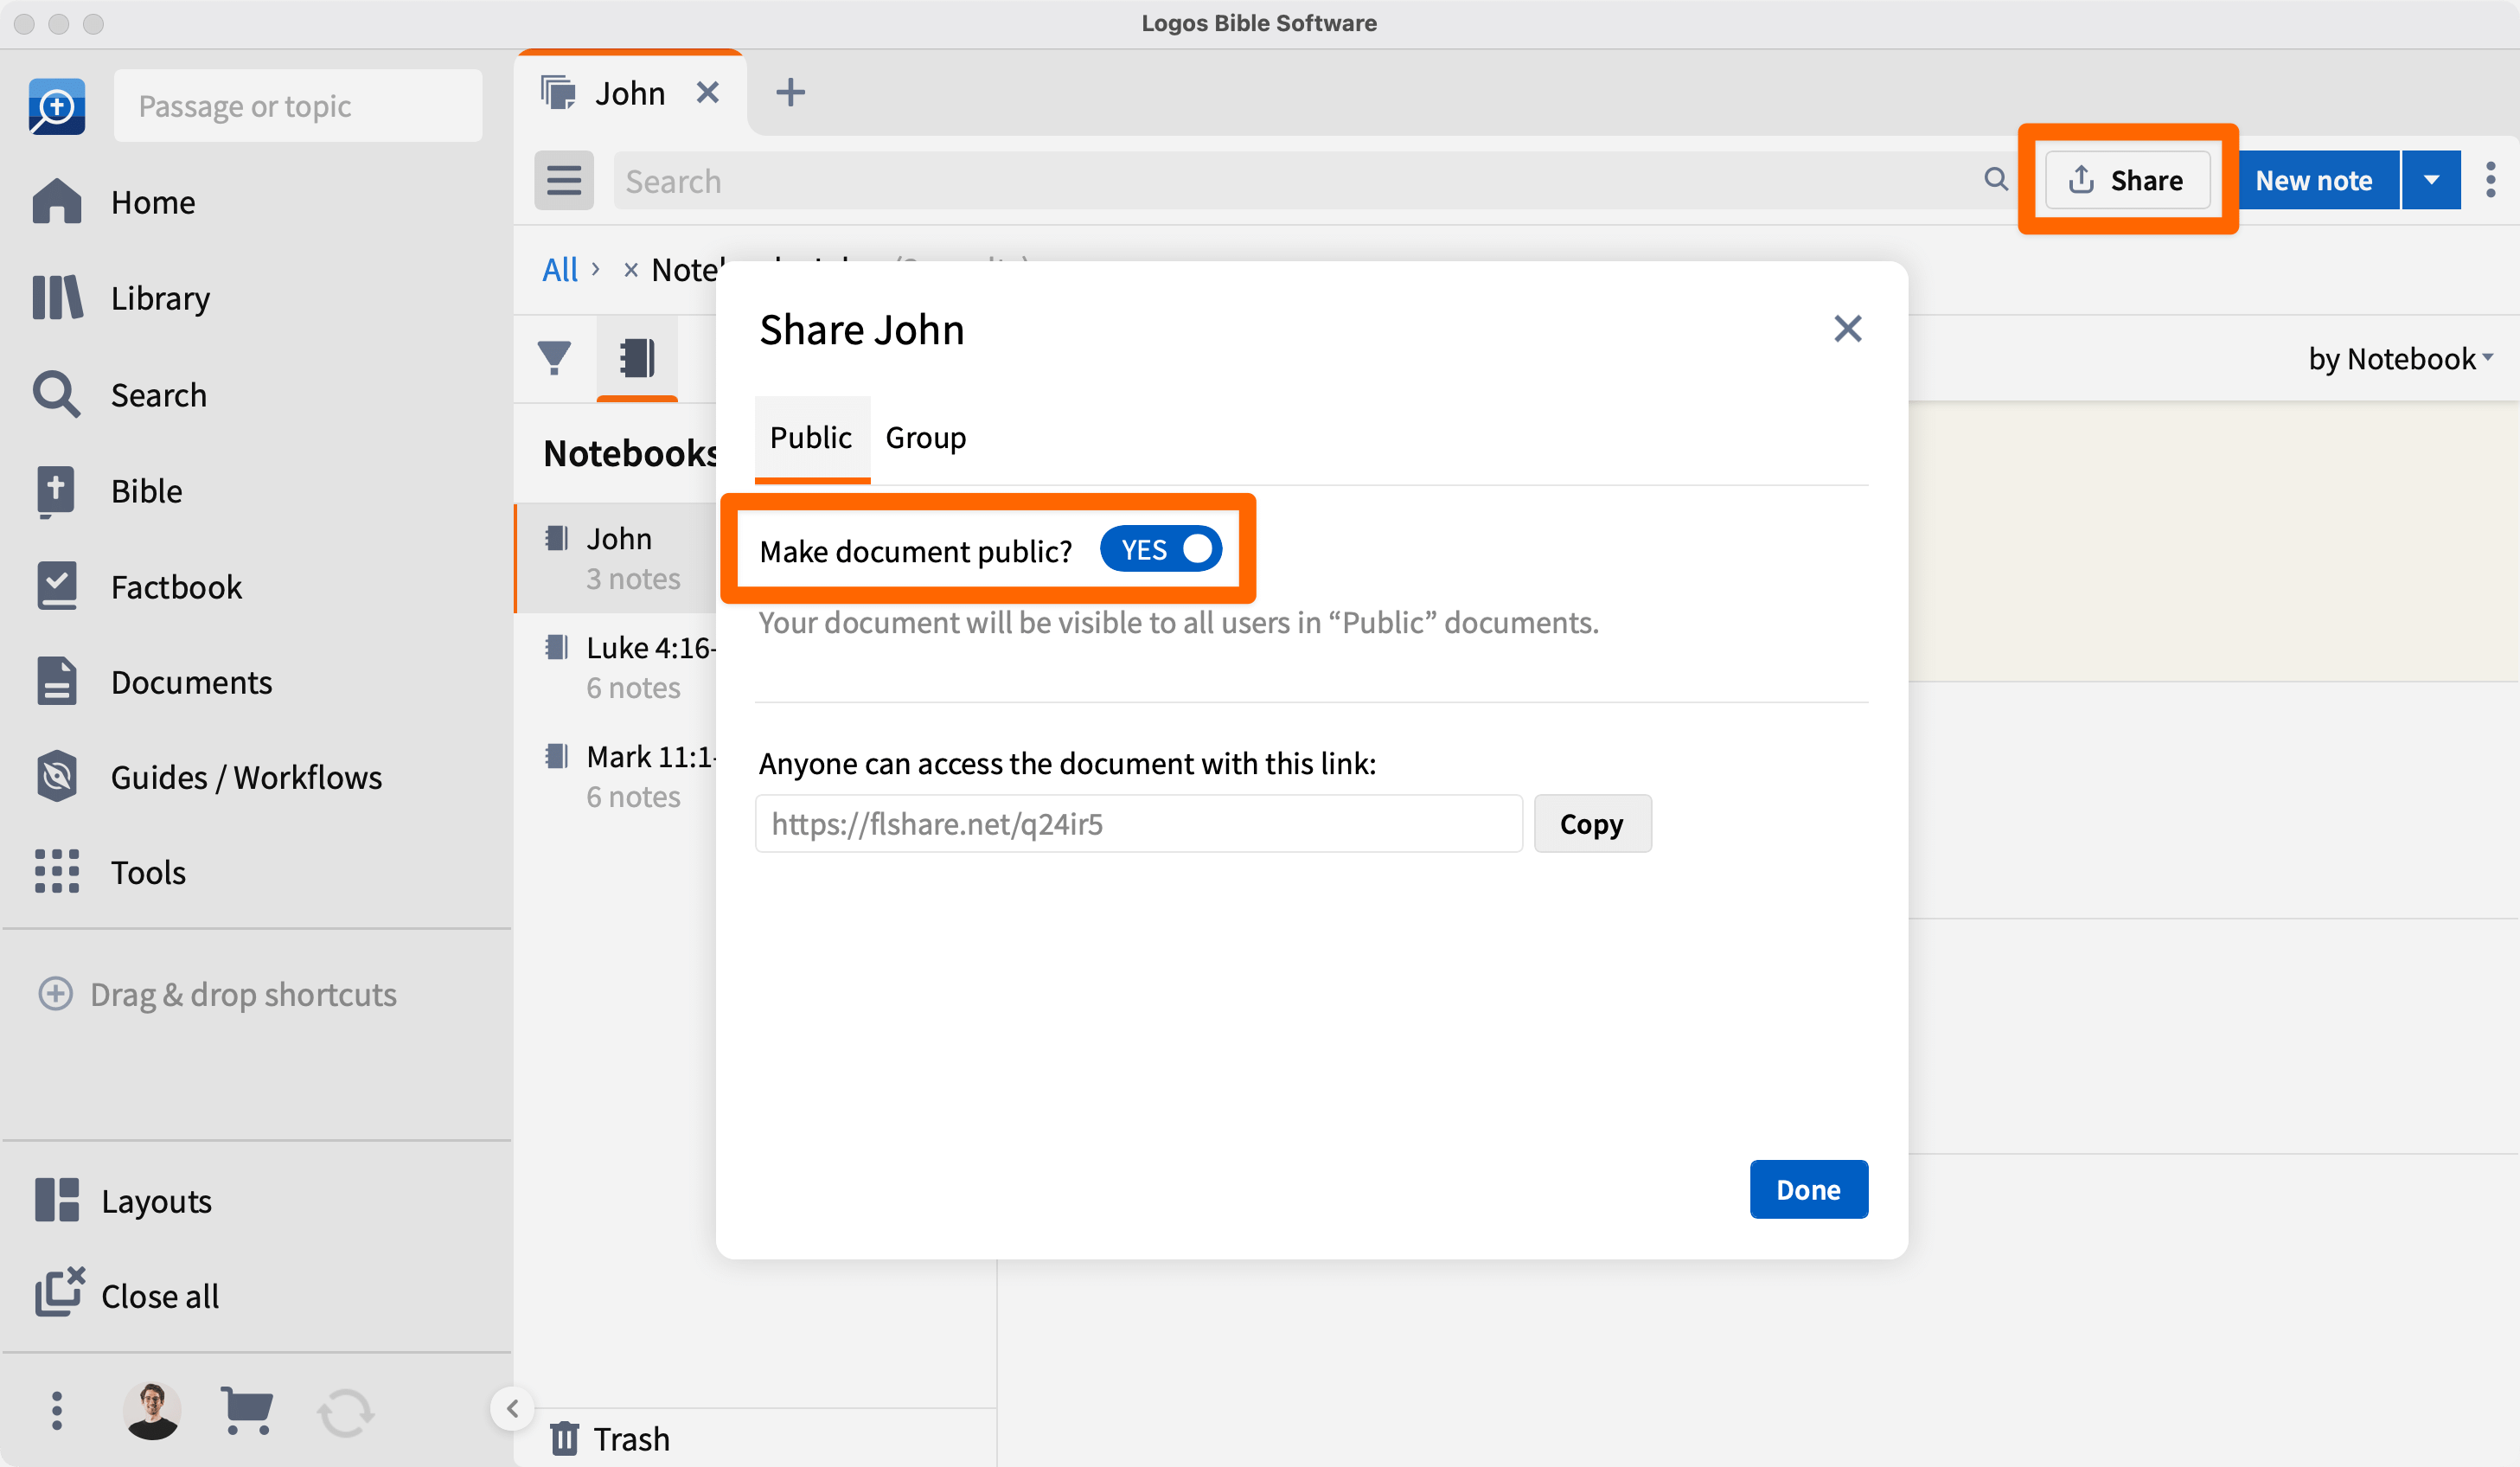Show the filter sidebar funnel icon
2520x1467 pixels.
[555, 357]
